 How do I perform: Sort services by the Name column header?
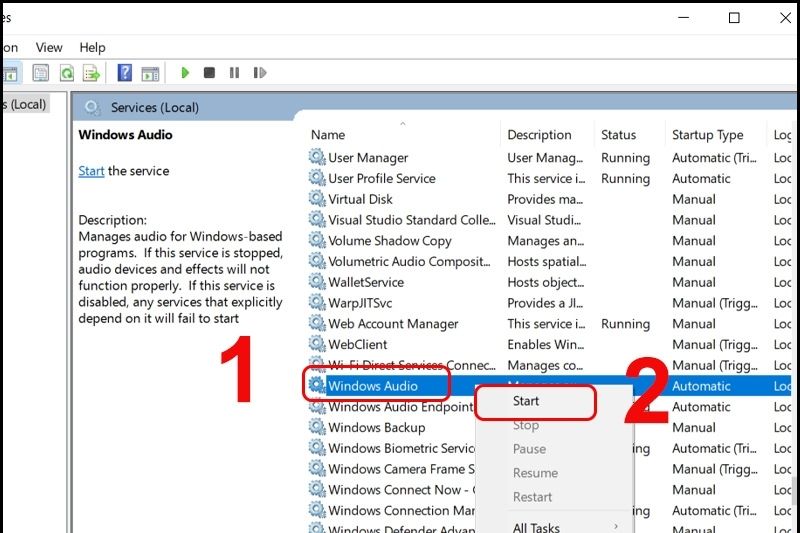(x=328, y=135)
